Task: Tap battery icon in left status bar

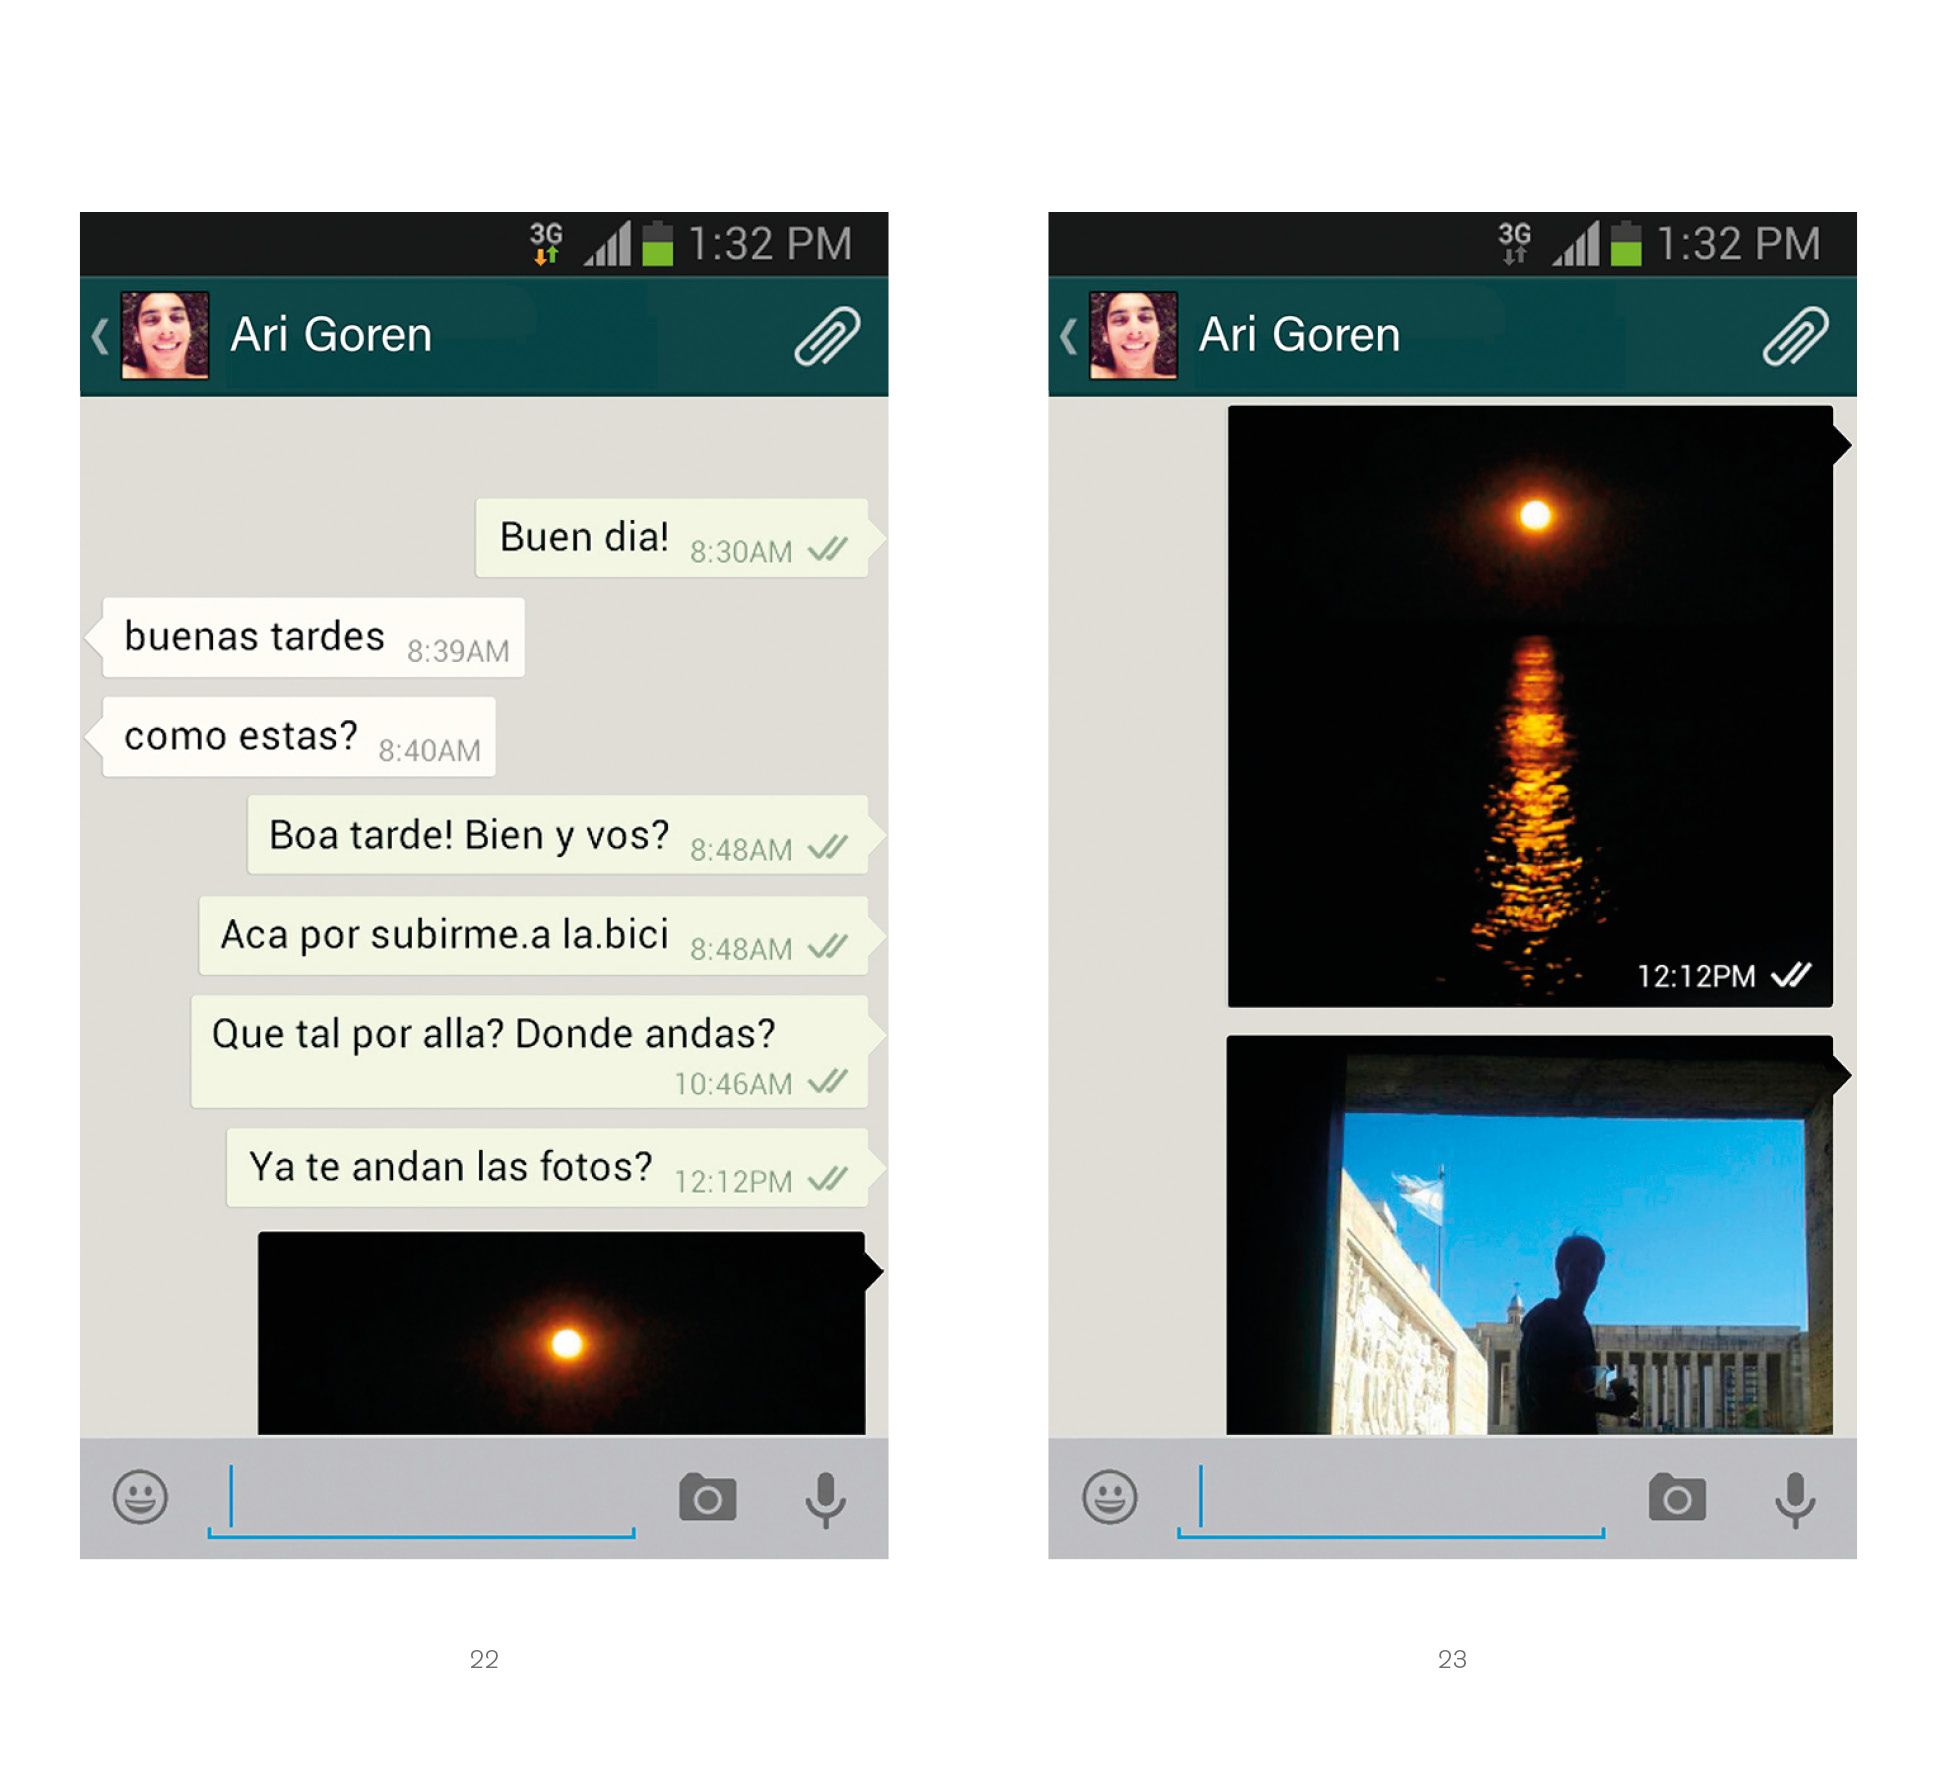Action: point(657,243)
